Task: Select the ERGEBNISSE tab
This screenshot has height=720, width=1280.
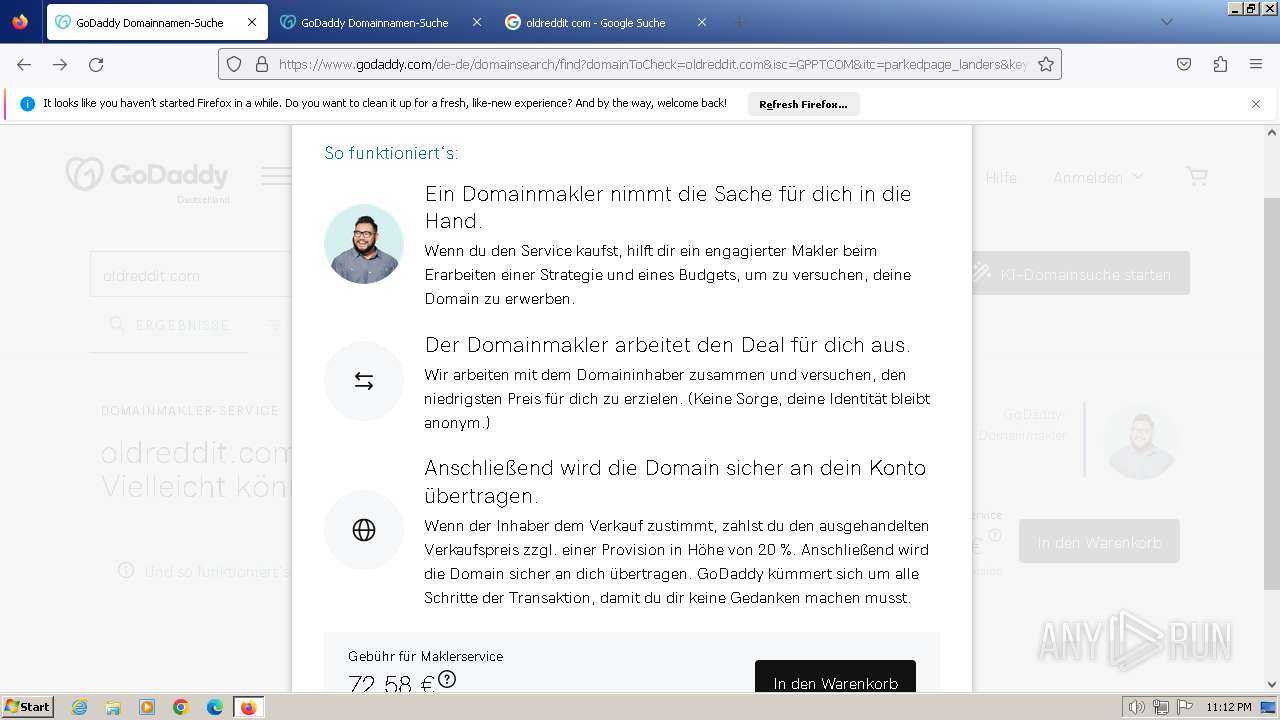Action: point(170,325)
